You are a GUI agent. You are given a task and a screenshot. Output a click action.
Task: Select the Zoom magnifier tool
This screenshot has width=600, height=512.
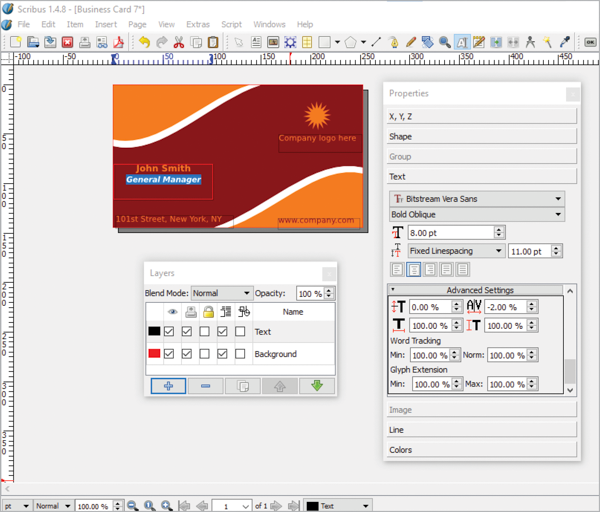click(x=445, y=42)
